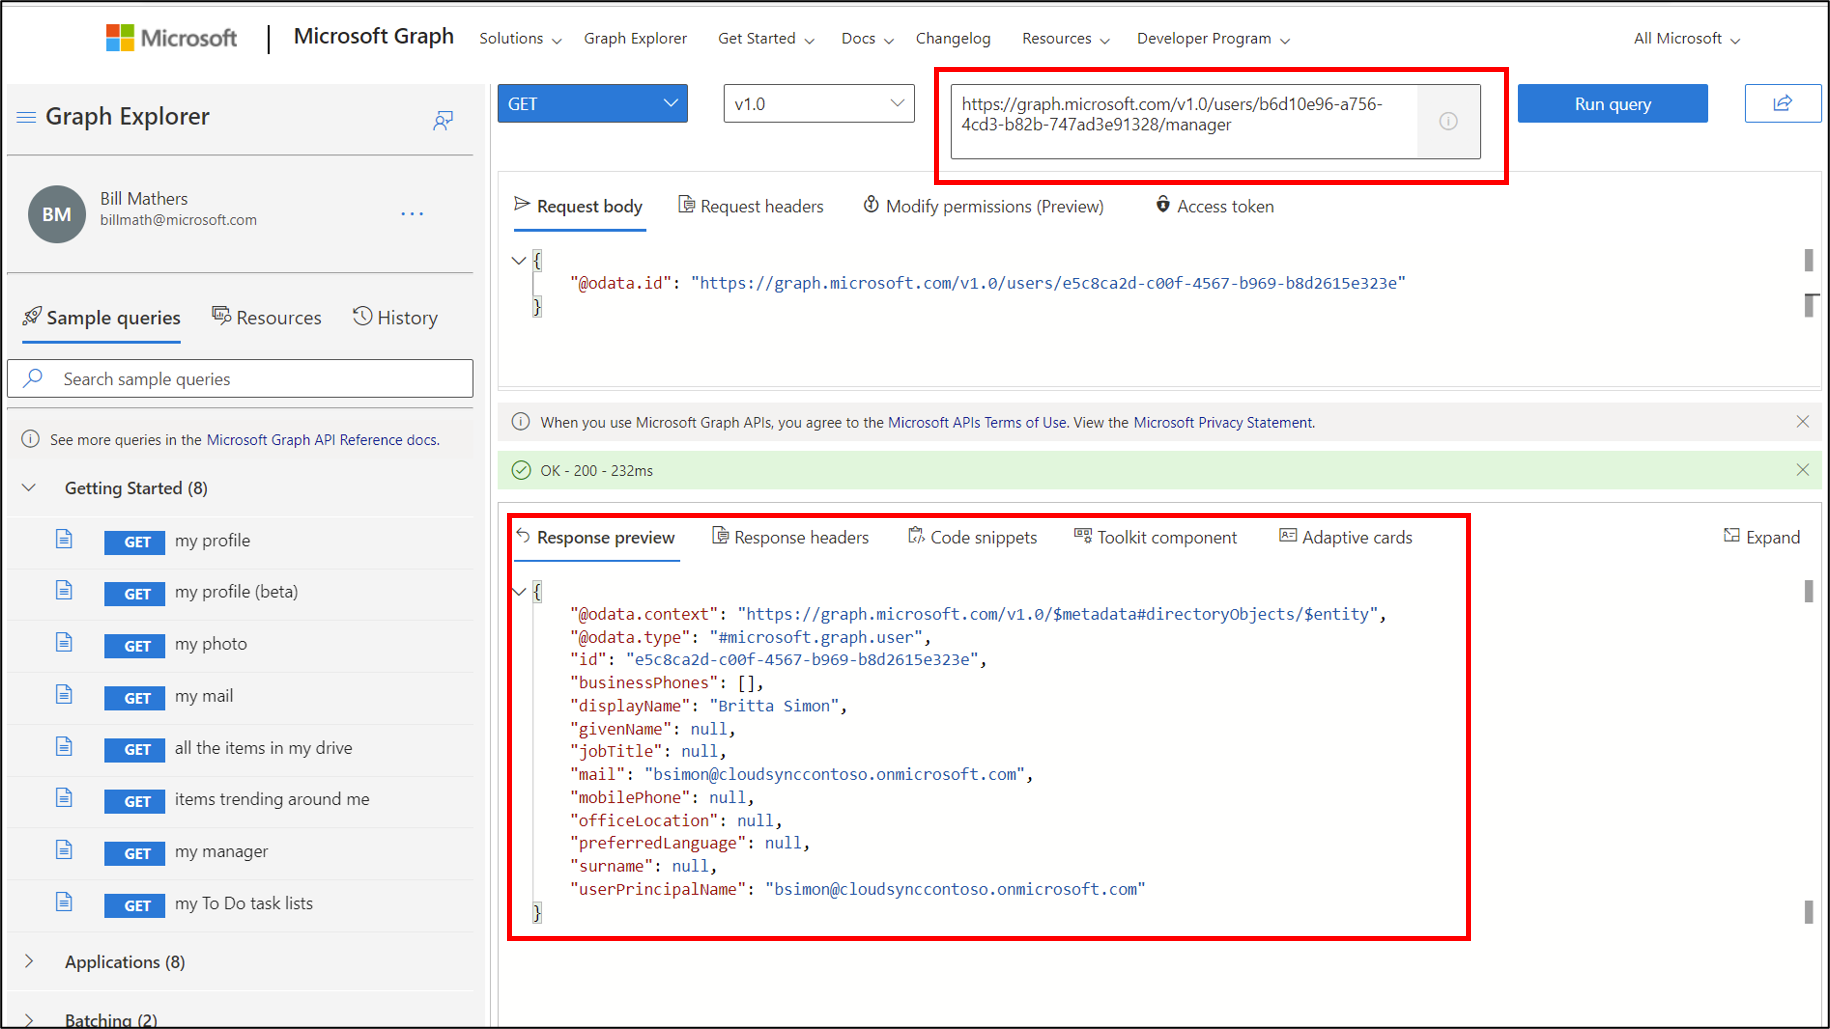Image resolution: width=1830 pixels, height=1029 pixels.
Task: Open the HTTP method GET dropdown
Action: 593,104
